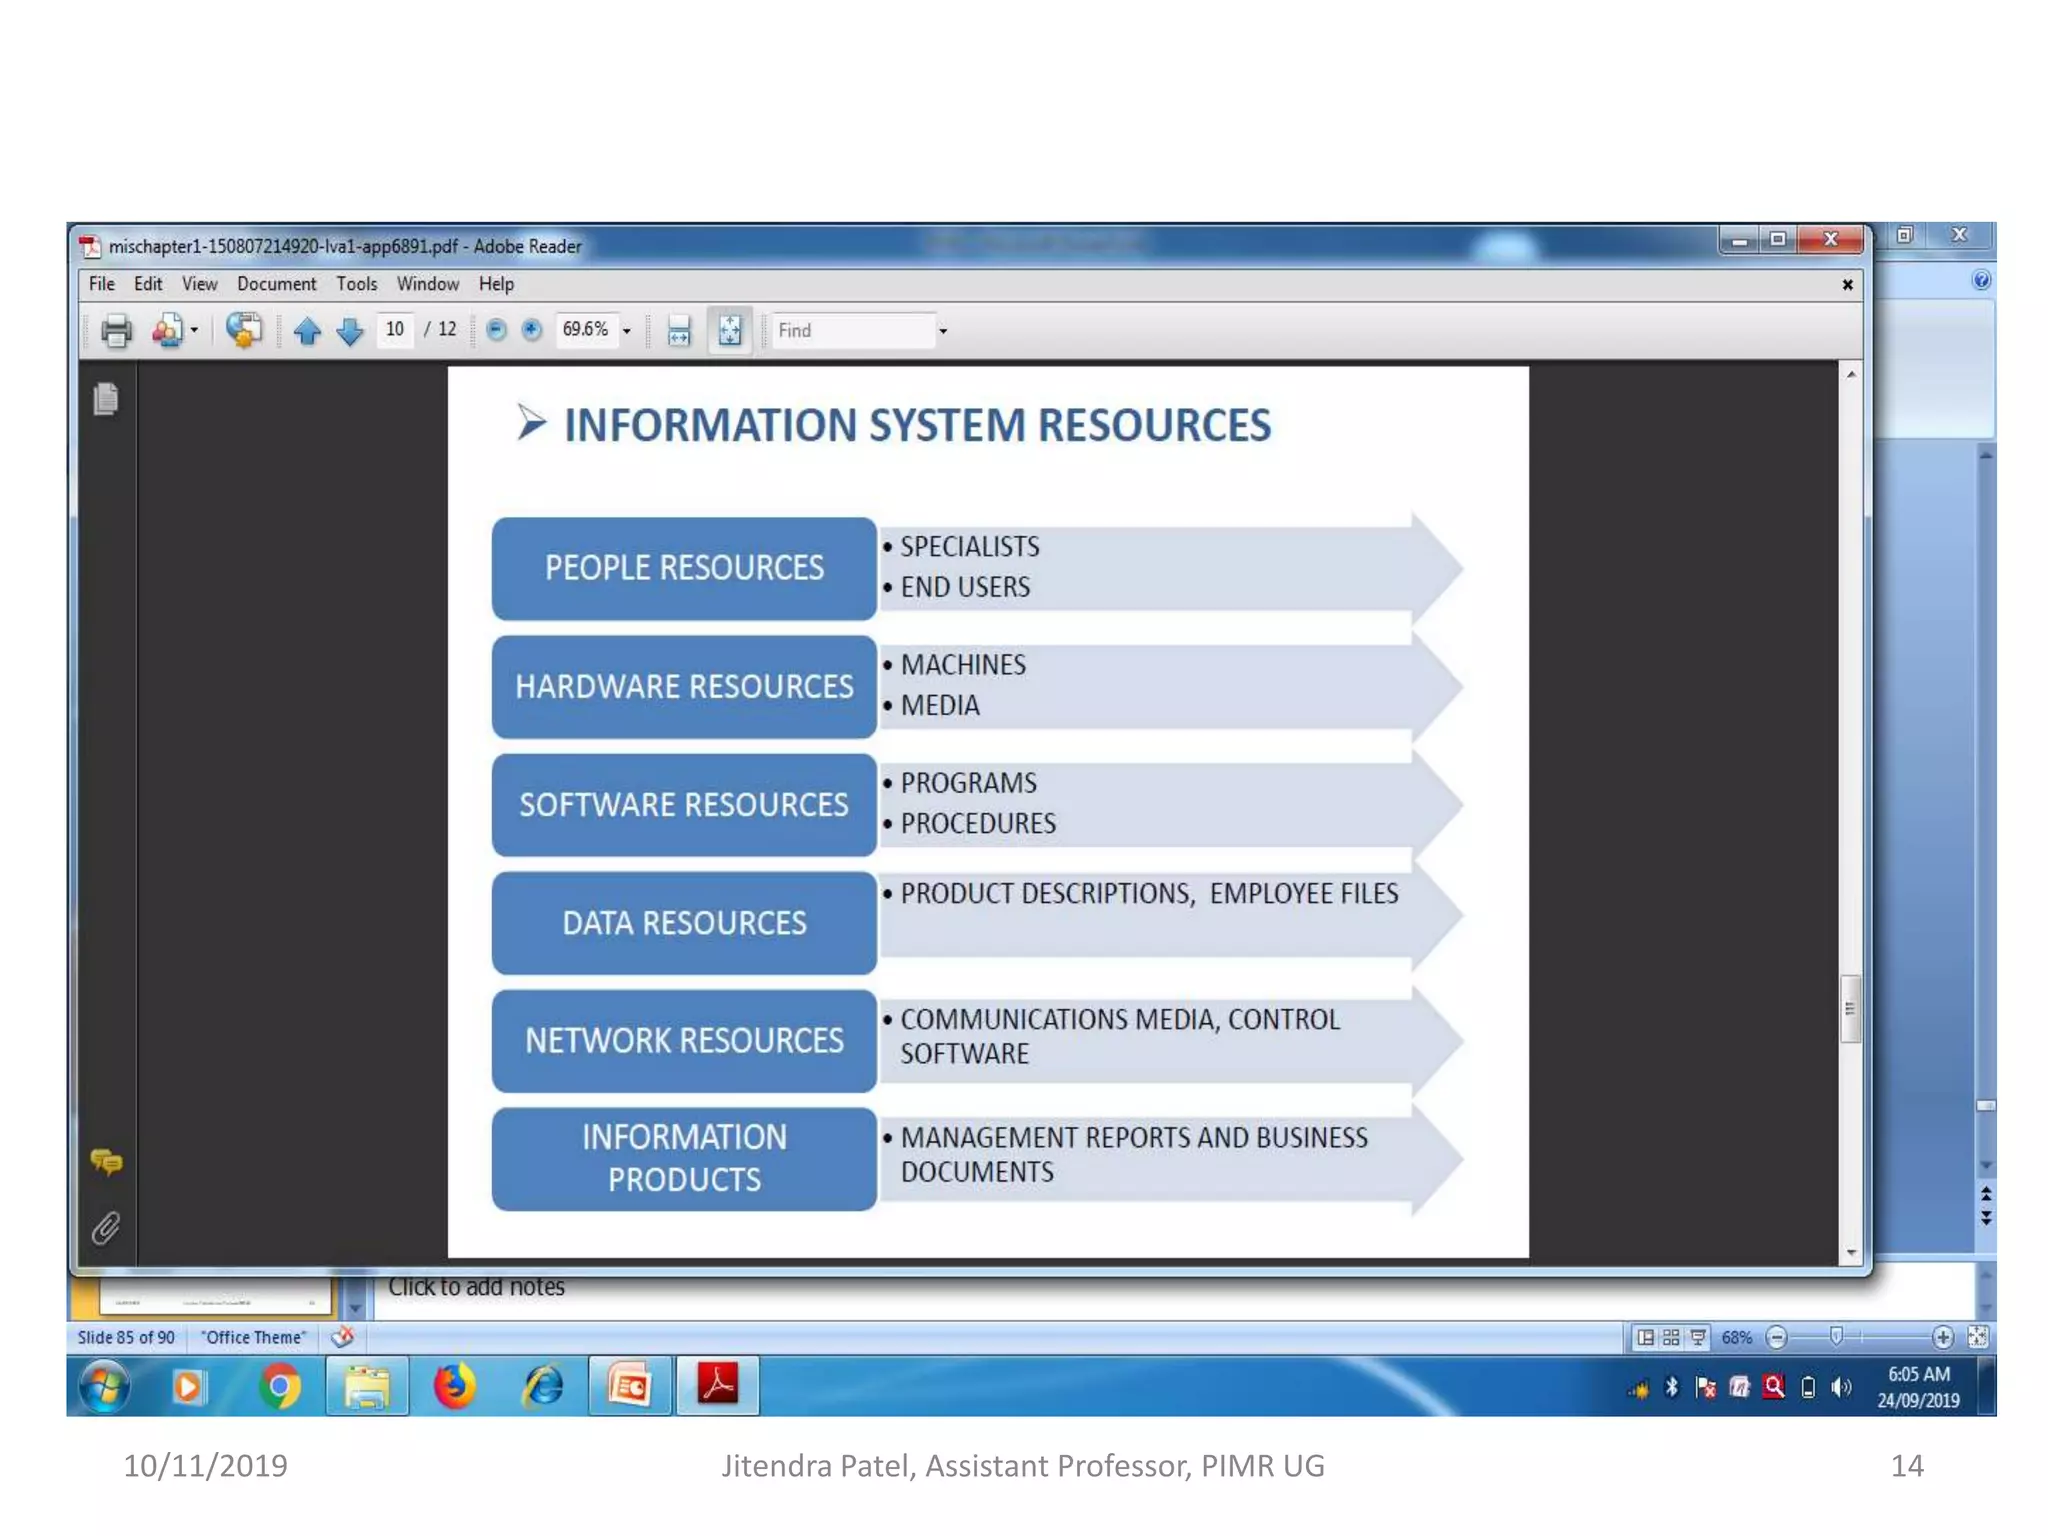Click the PowerPoint zoom in plus button

(1942, 1337)
